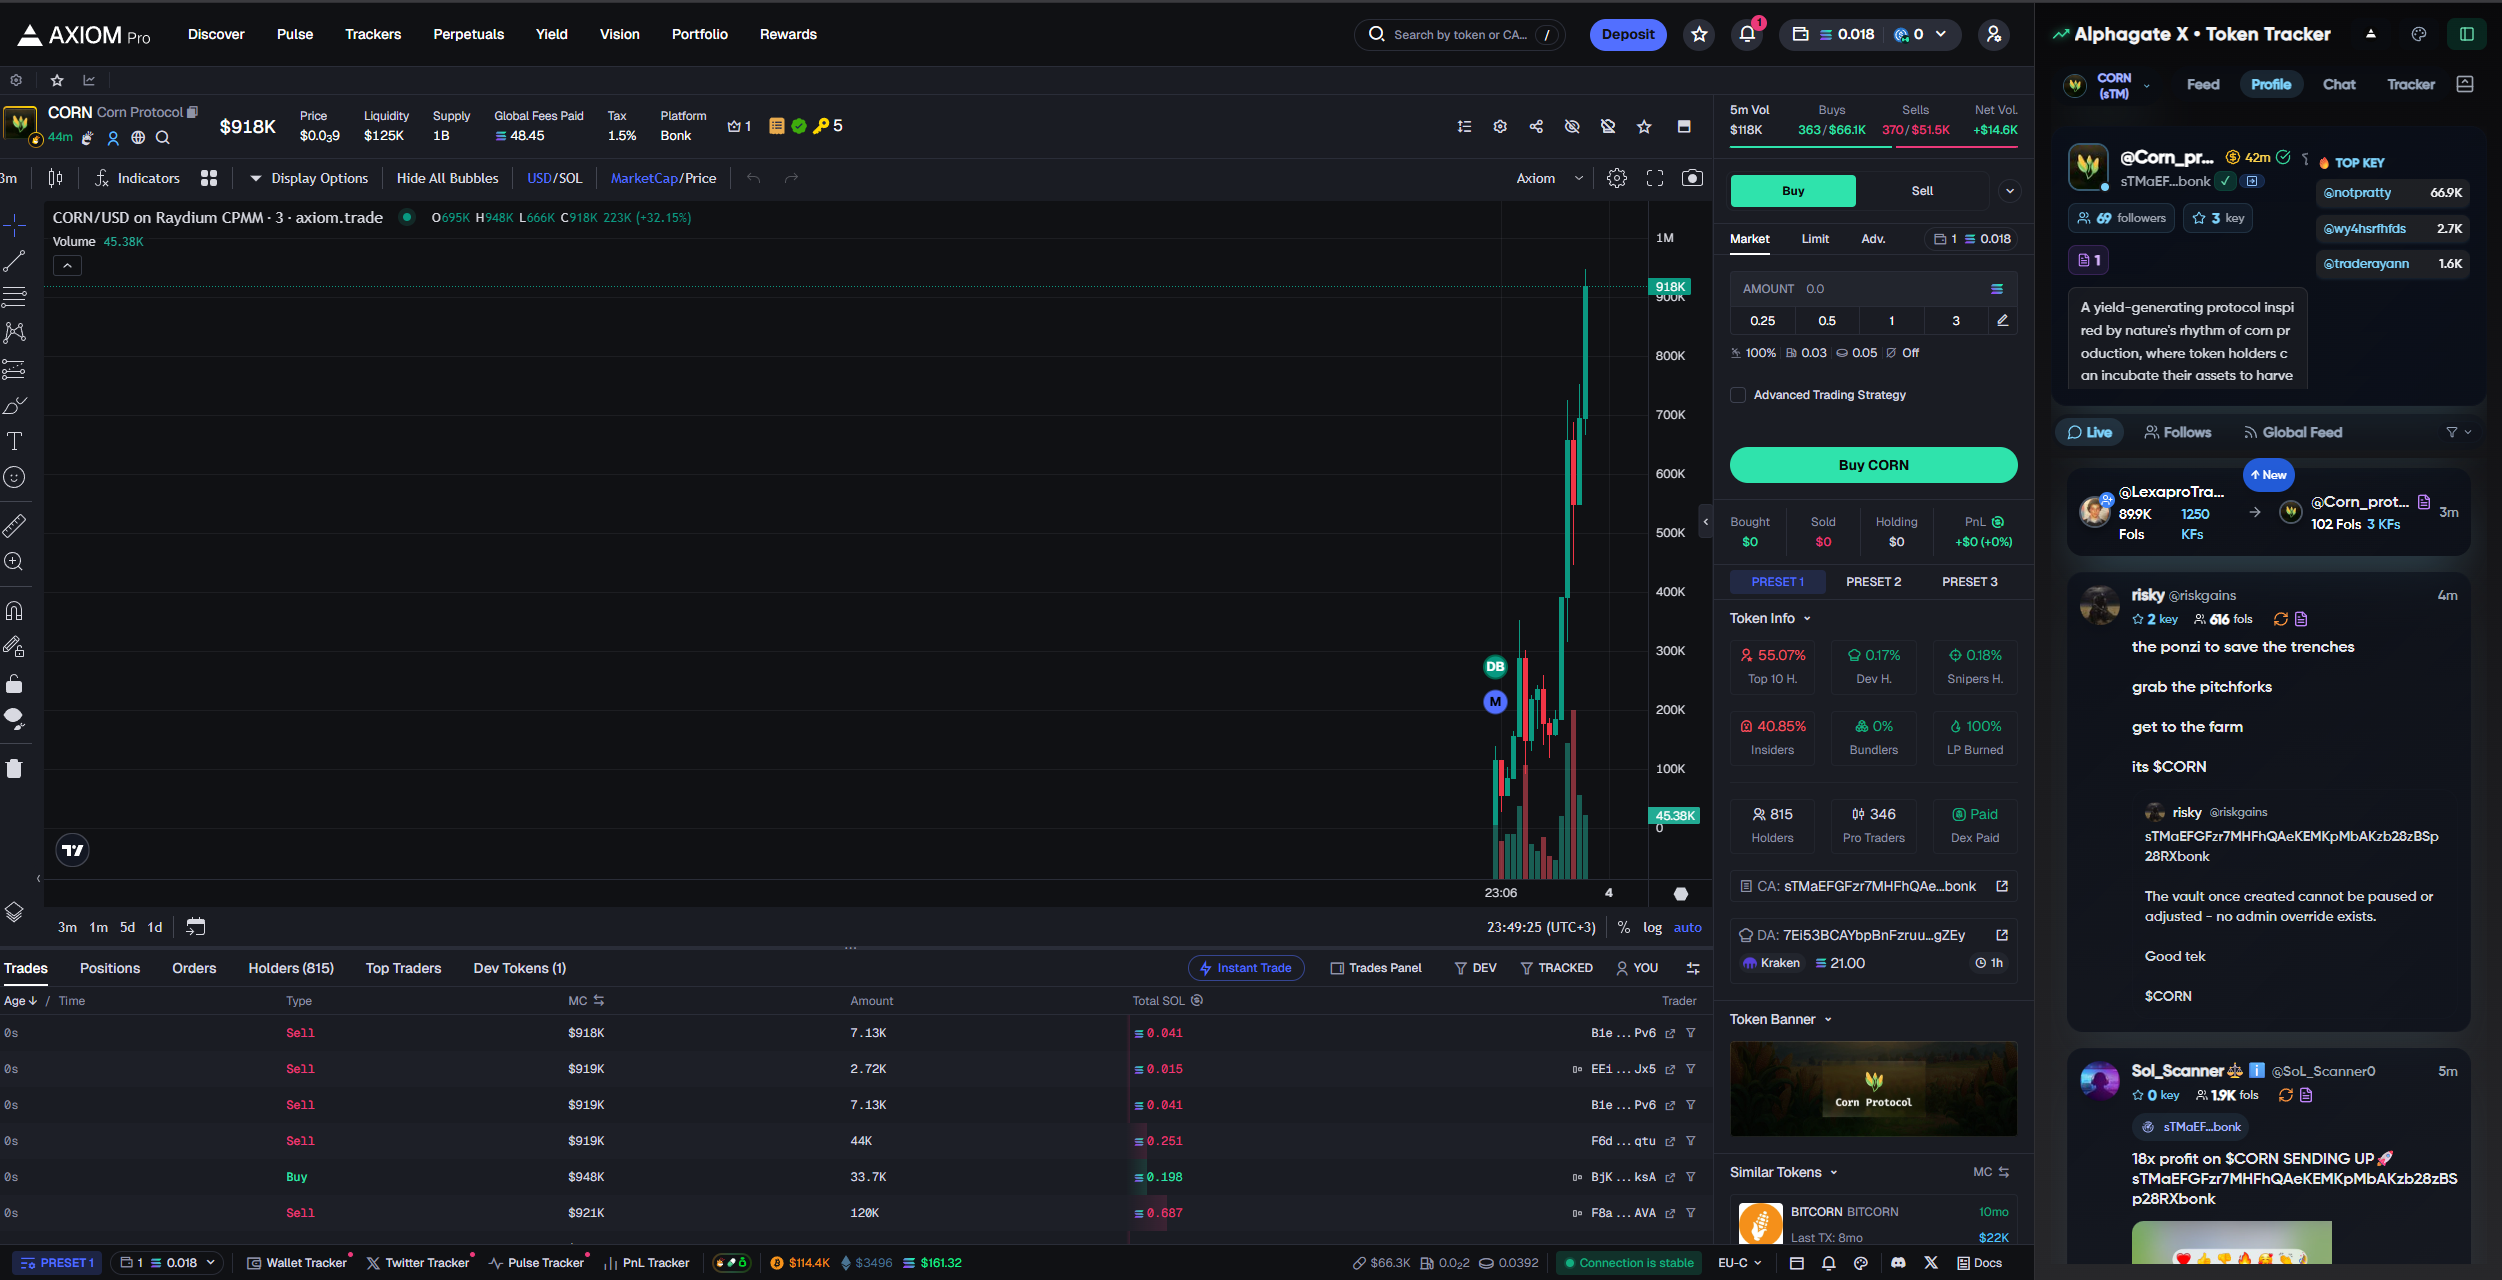Enable Advanced Trading Strategy checkbox
Image resolution: width=2502 pixels, height=1280 pixels.
point(1738,395)
